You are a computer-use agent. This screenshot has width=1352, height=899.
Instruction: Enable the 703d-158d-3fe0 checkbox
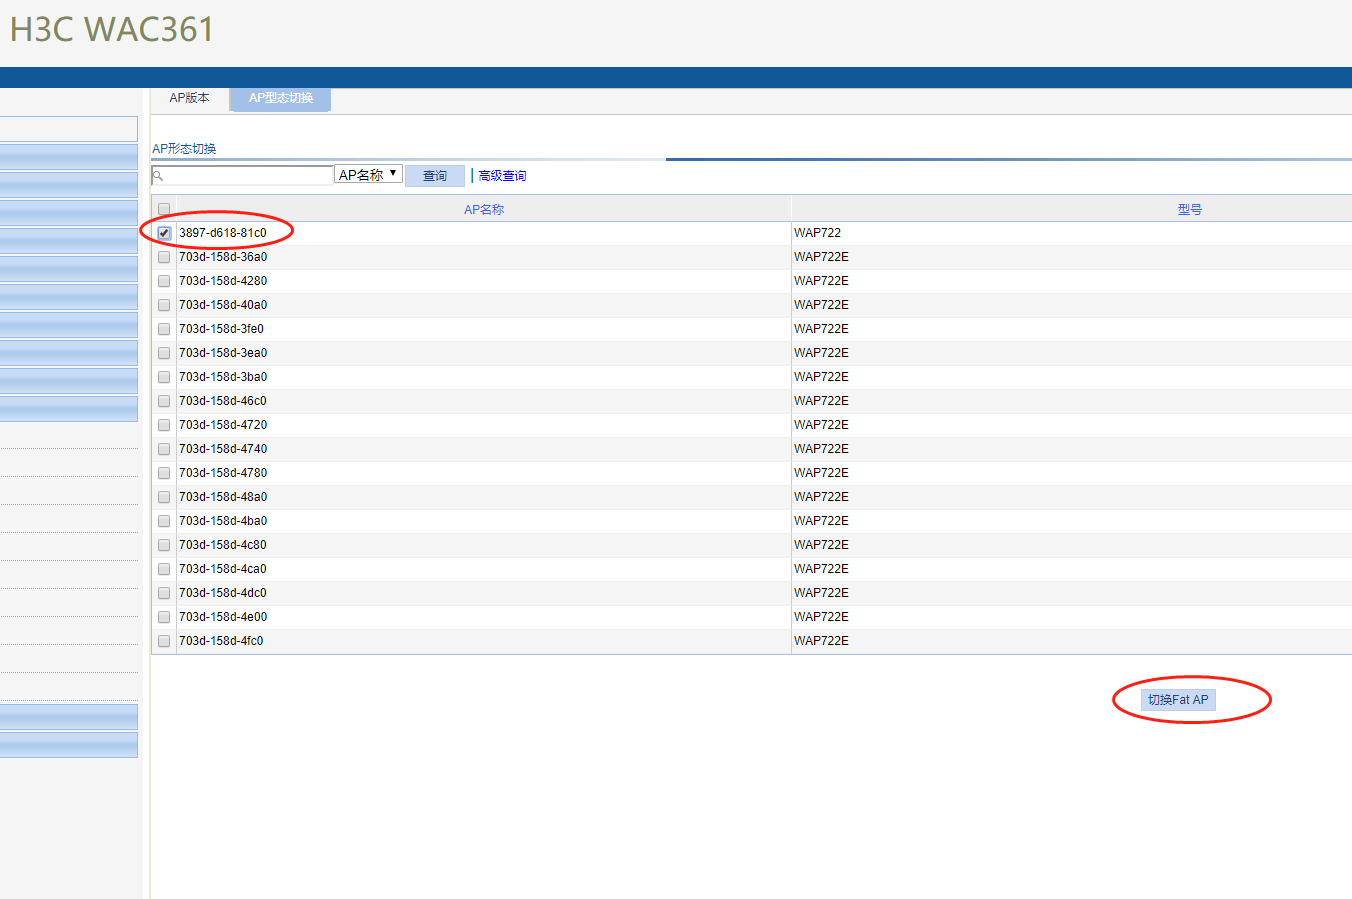[164, 329]
